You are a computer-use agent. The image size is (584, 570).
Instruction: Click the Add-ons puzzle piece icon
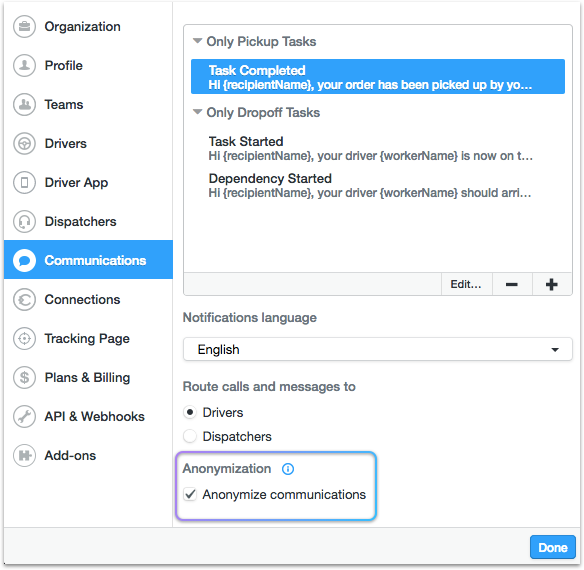[25, 456]
